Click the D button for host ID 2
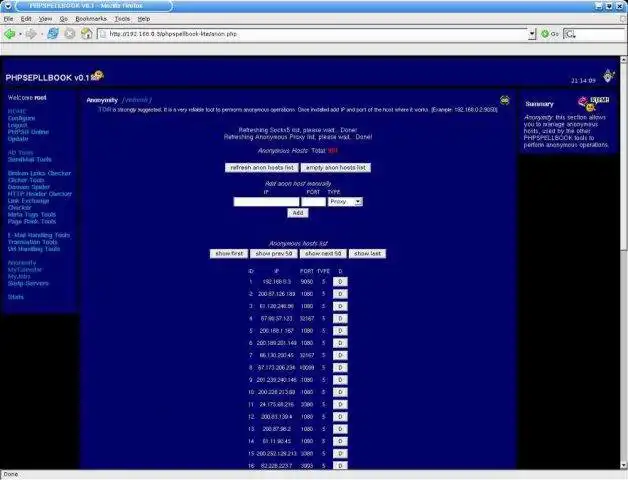The height and width of the screenshot is (480, 628). pos(340,294)
